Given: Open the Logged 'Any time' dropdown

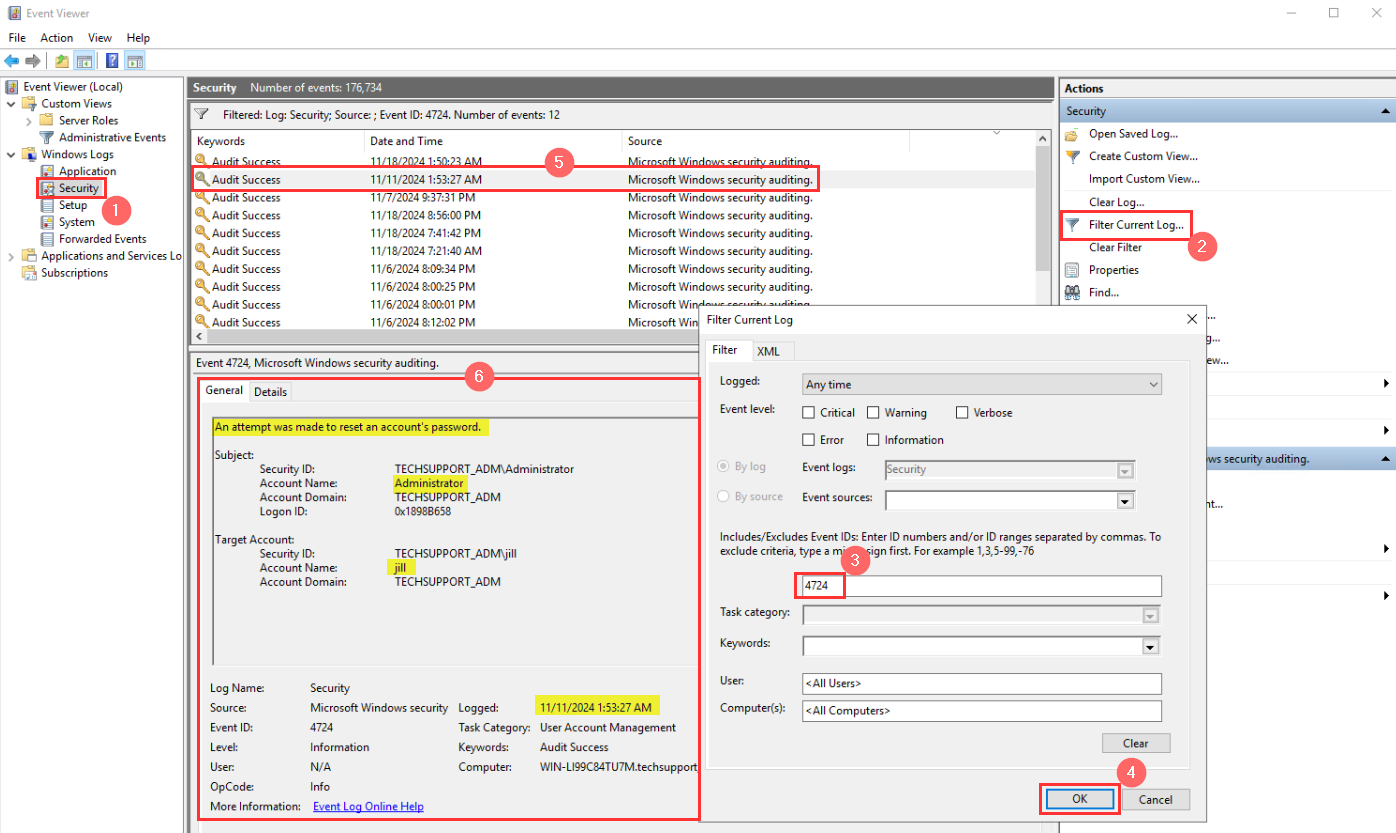Looking at the screenshot, I should pos(1150,384).
